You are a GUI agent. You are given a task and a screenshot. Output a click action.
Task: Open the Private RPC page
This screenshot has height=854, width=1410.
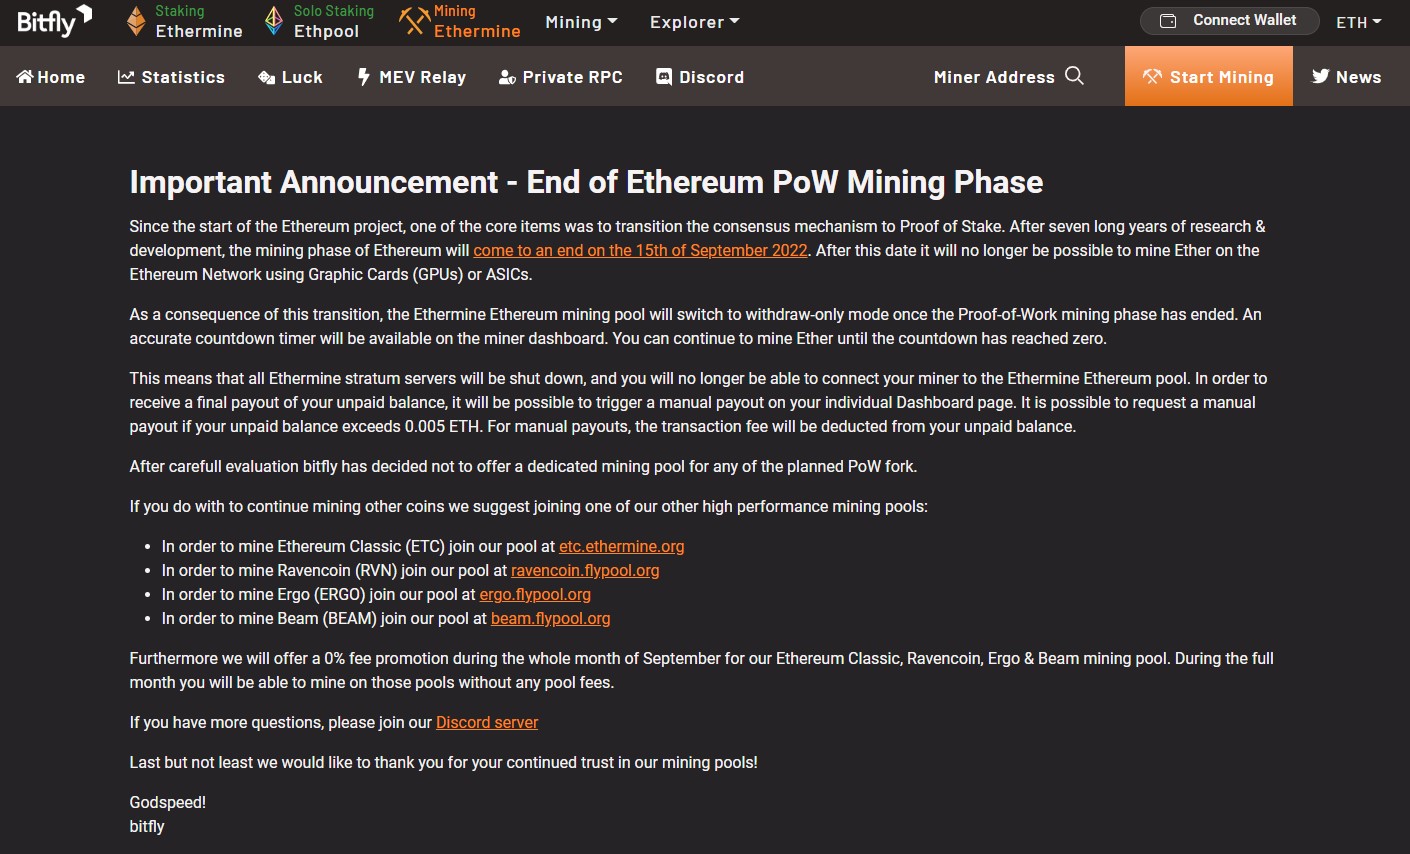(x=561, y=77)
